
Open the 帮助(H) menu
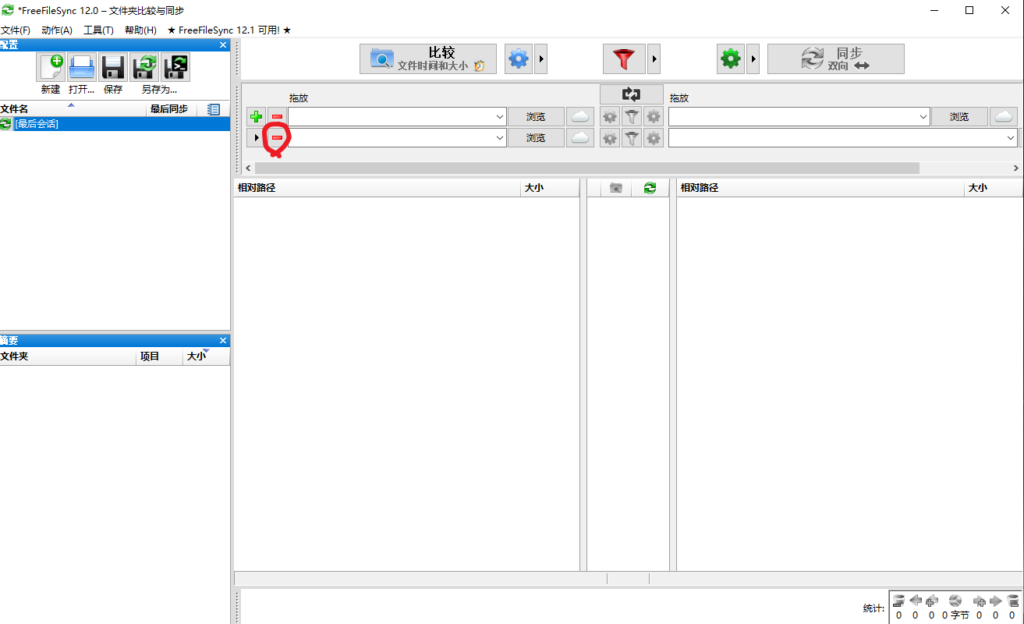coord(140,30)
